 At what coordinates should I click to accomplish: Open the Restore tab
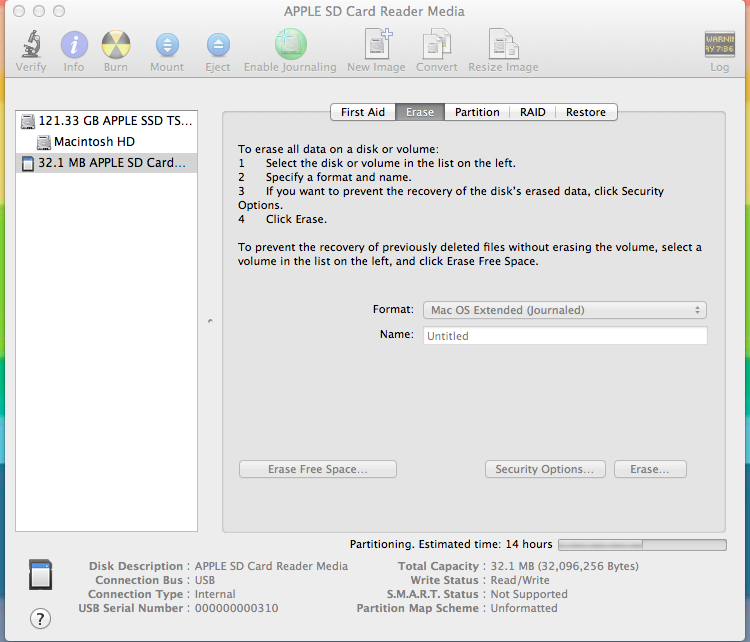(x=586, y=112)
